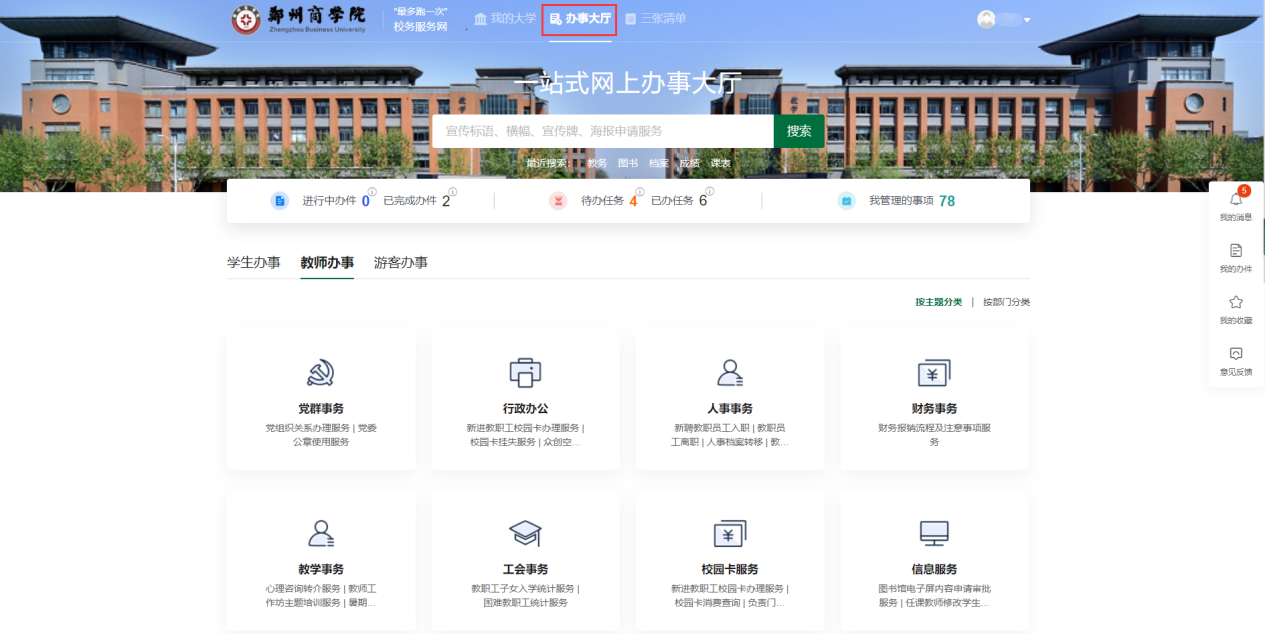The width and height of the screenshot is (1265, 634).
Task: Expand the user avatar dropdown arrow
Action: (1027, 20)
